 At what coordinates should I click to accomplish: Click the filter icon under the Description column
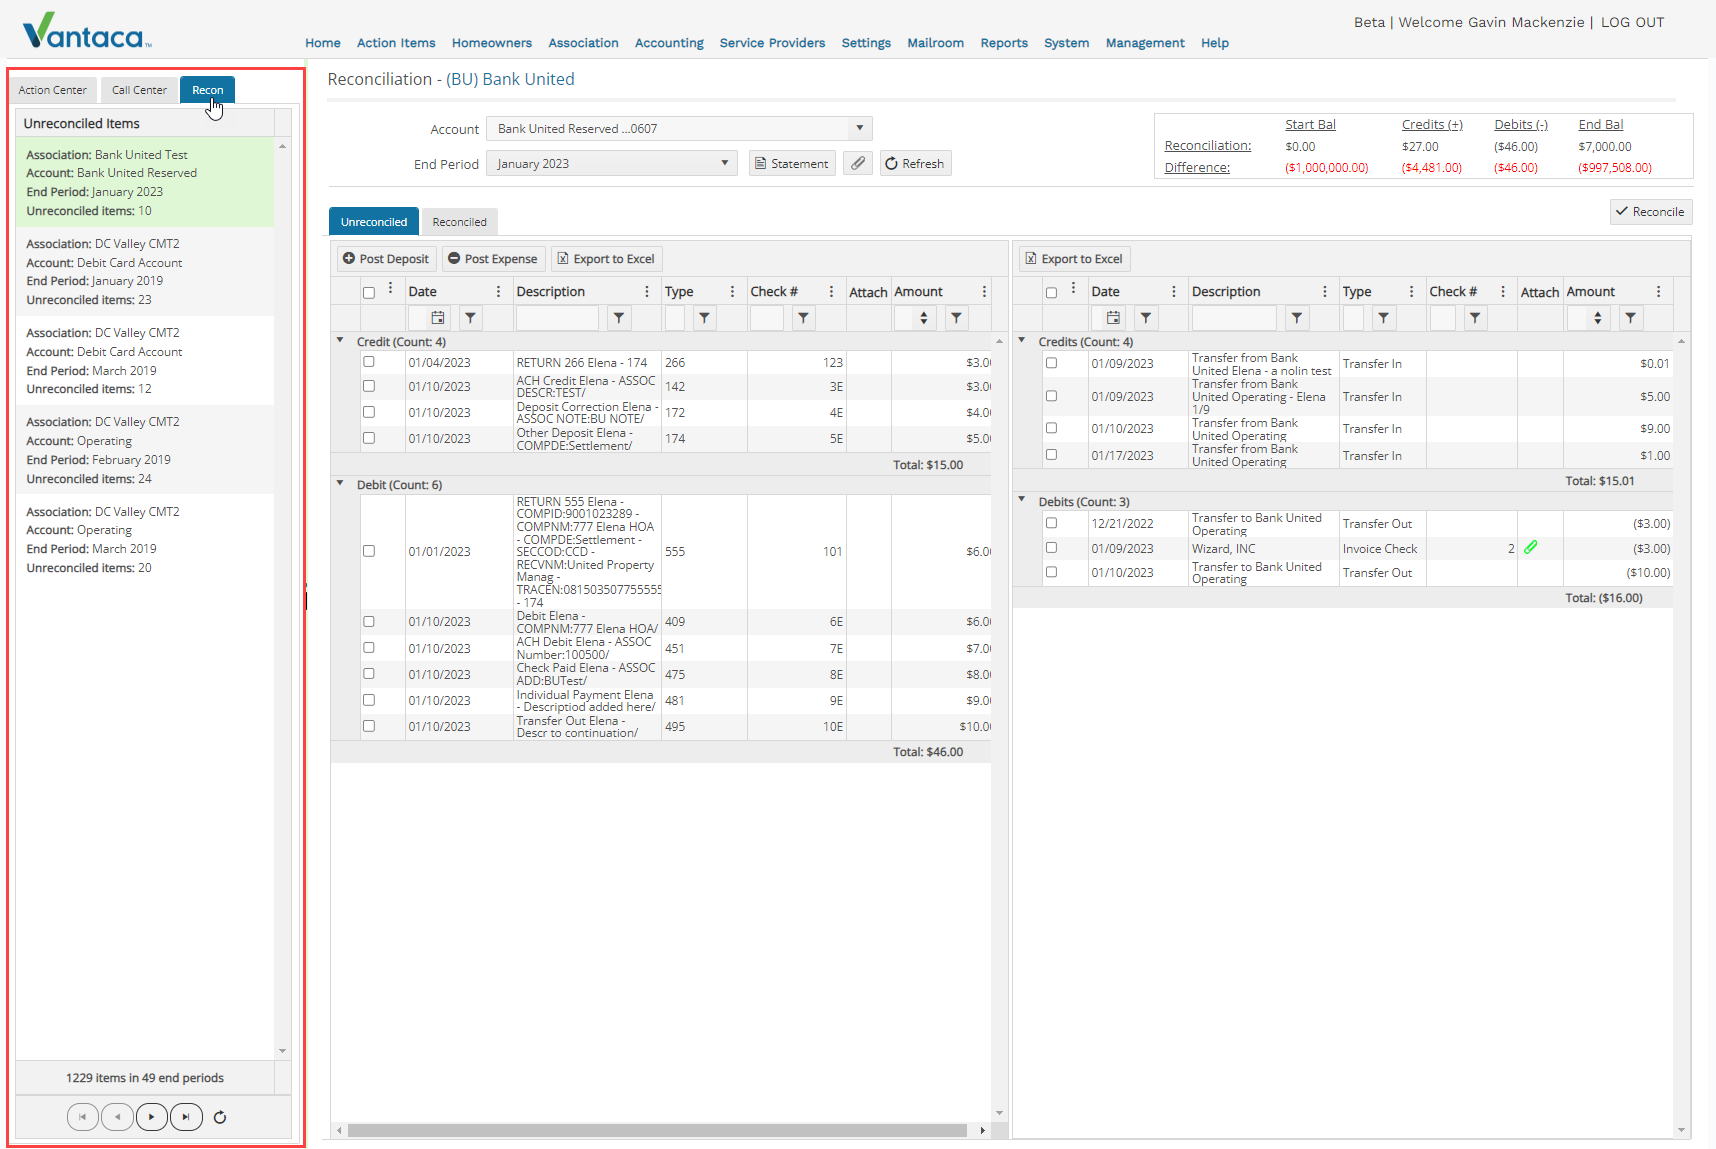click(x=619, y=317)
